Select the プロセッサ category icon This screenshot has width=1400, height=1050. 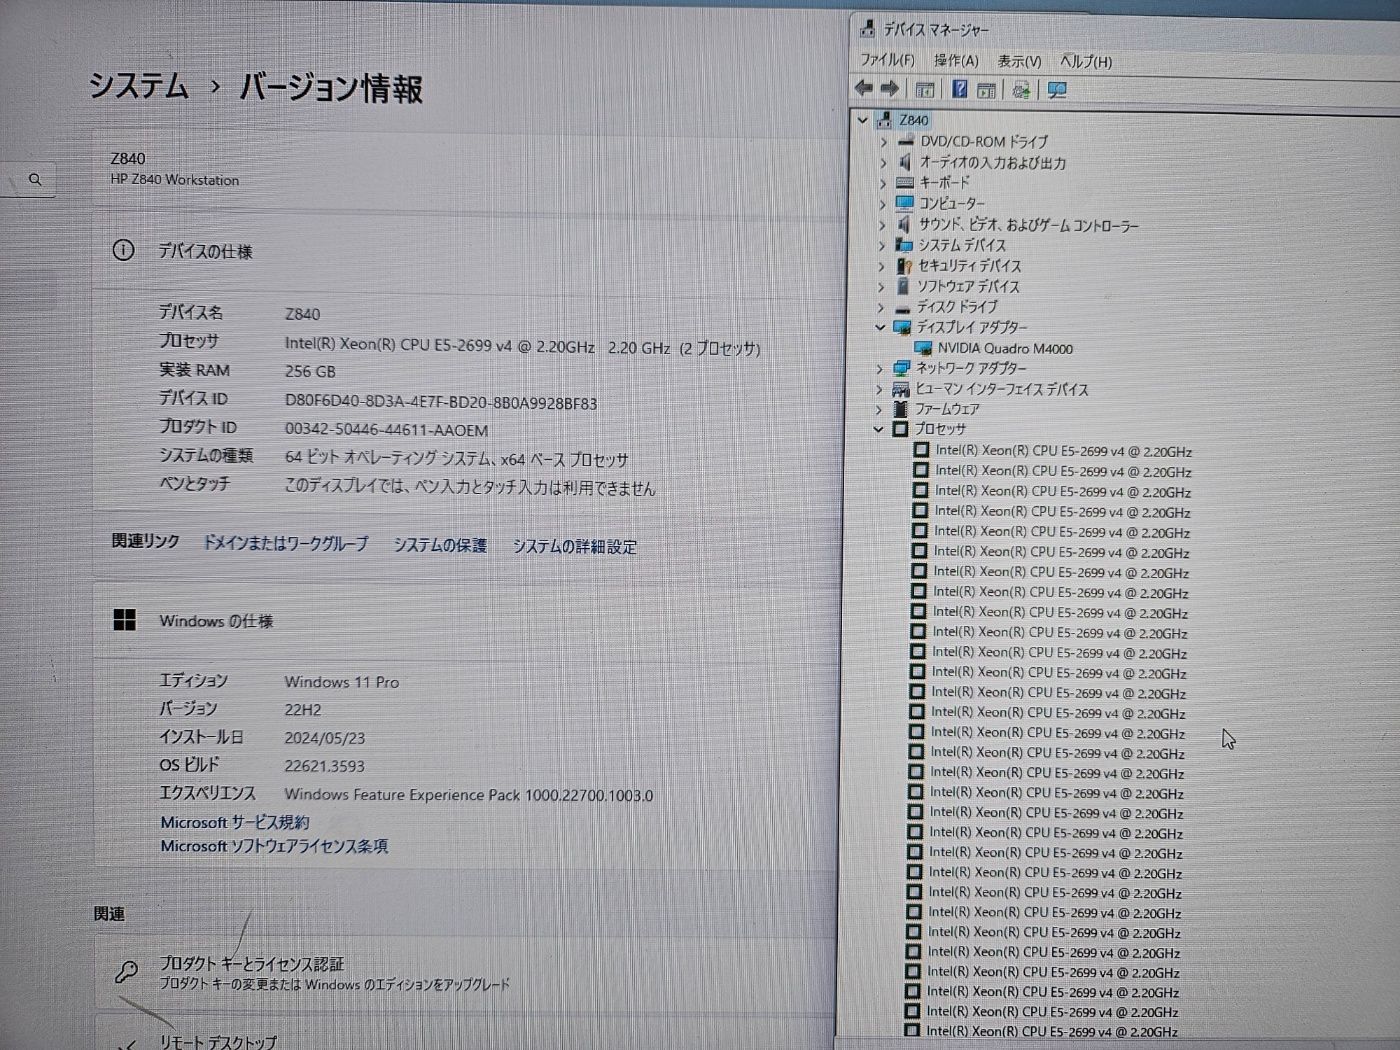pyautogui.click(x=900, y=429)
